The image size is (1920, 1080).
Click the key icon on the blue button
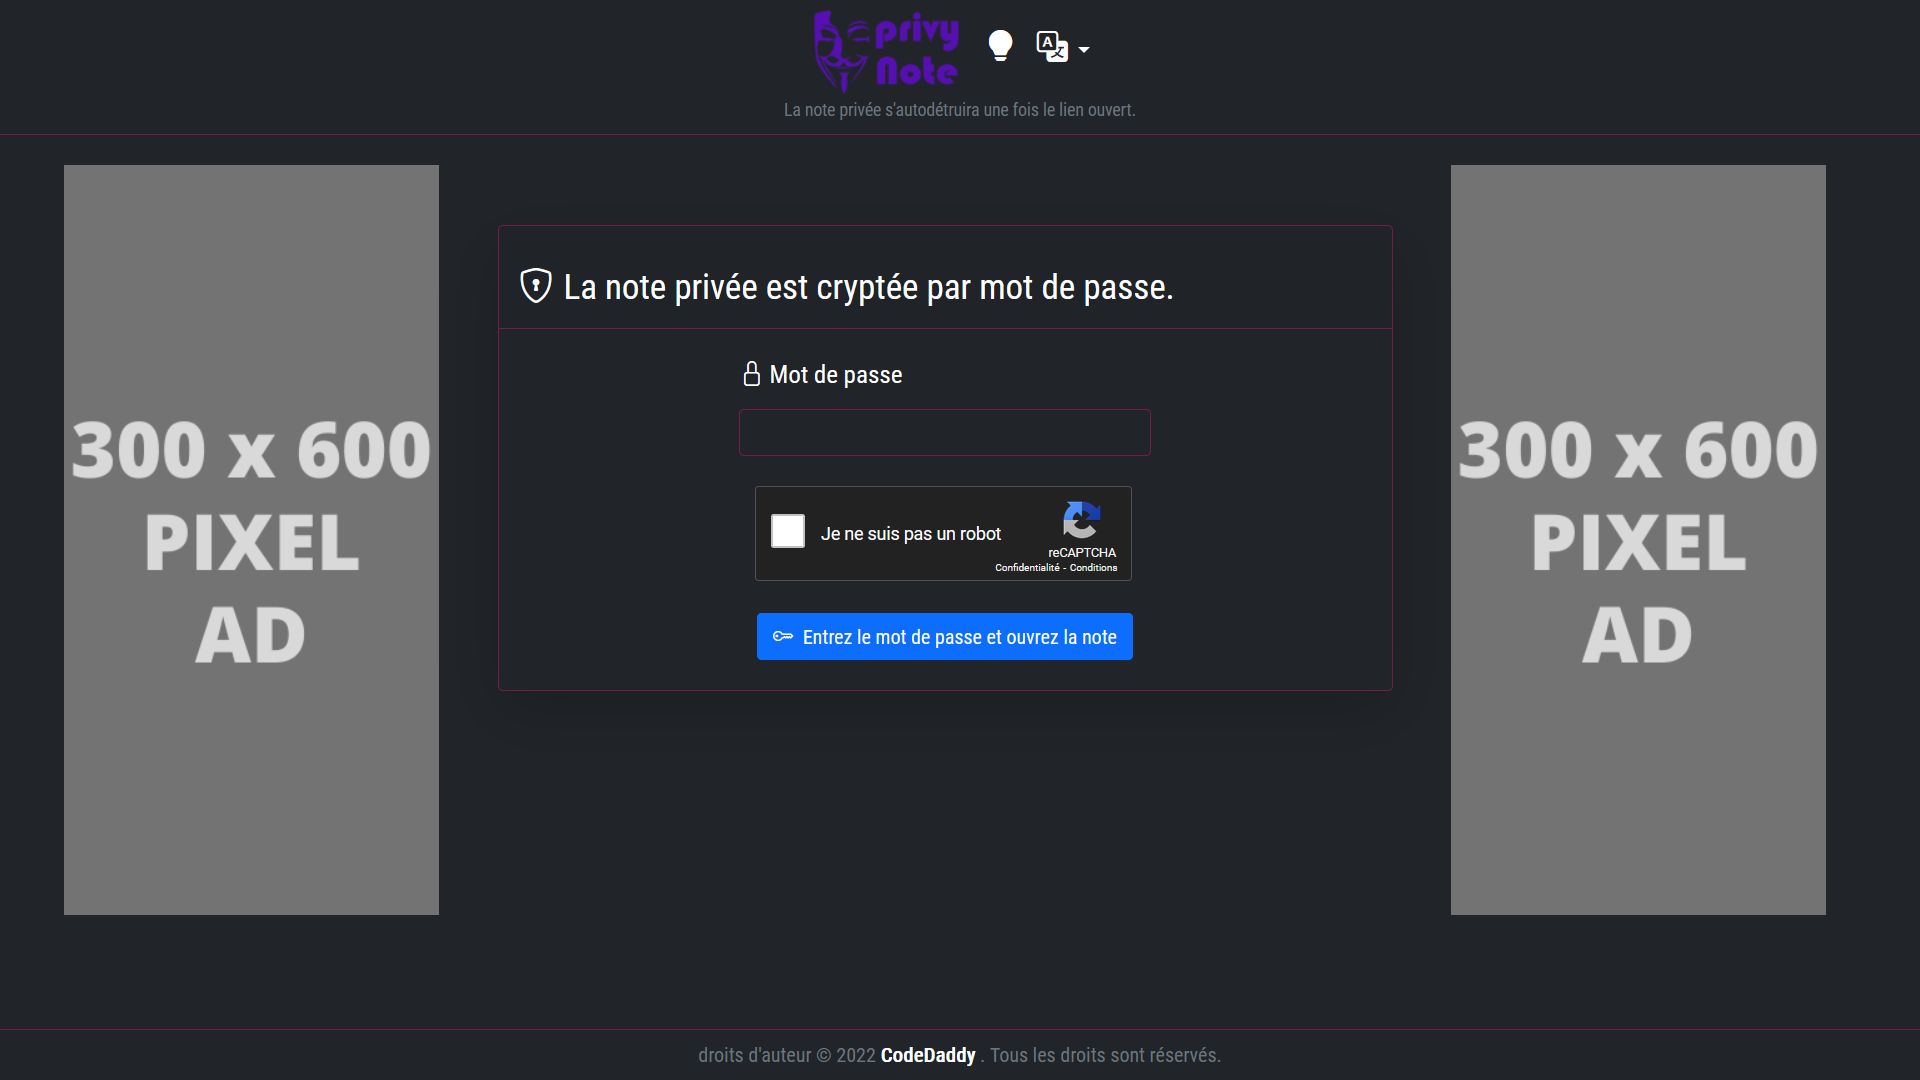coord(783,636)
